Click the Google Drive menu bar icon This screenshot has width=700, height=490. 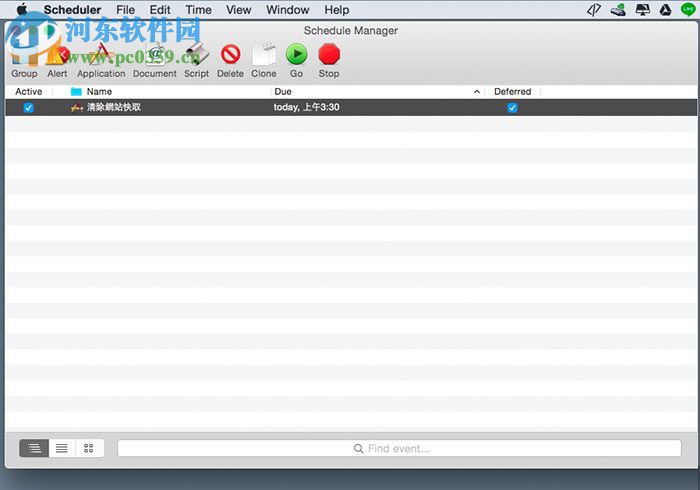click(665, 9)
